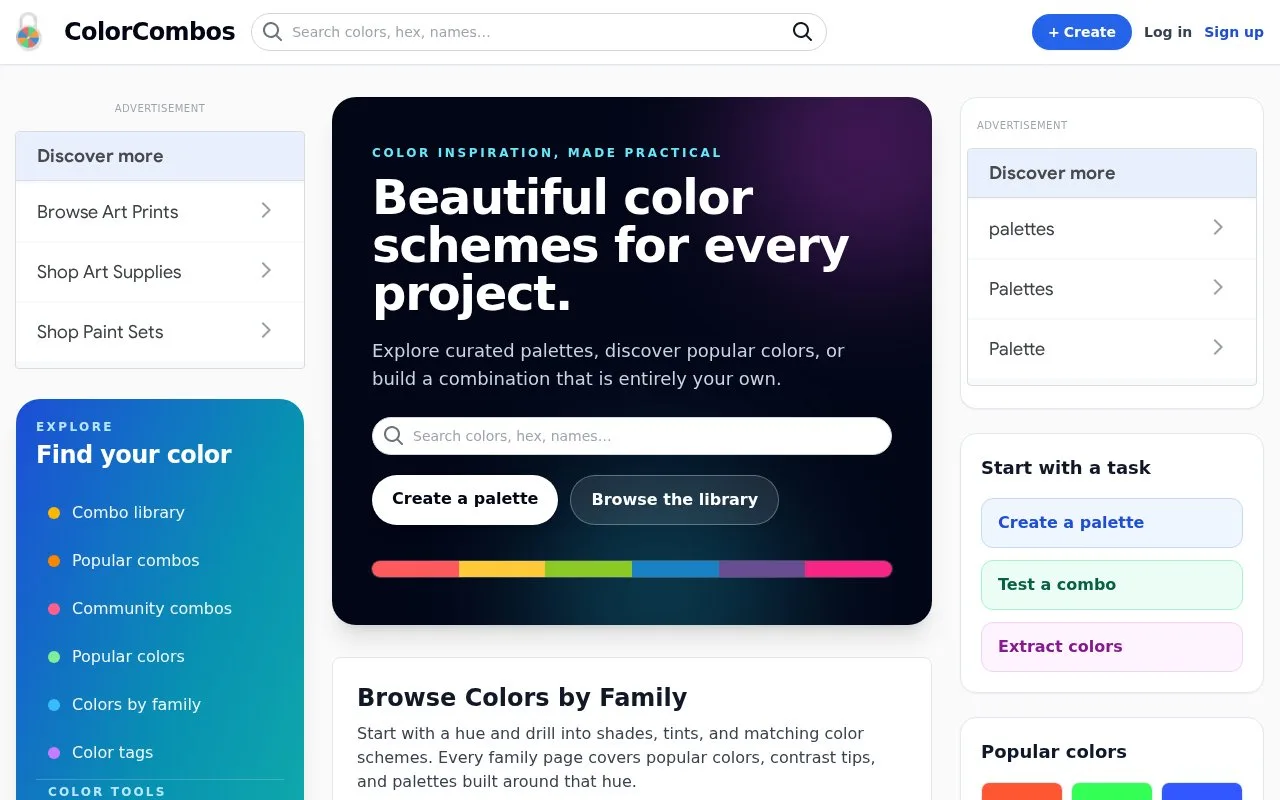Expand the Browse Art Prints chevron
The height and width of the screenshot is (800, 1280).
pyautogui.click(x=266, y=210)
